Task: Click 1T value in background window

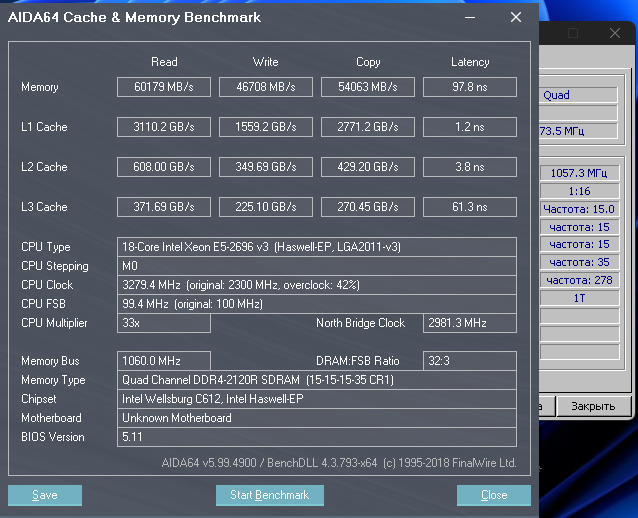Action: [579, 298]
